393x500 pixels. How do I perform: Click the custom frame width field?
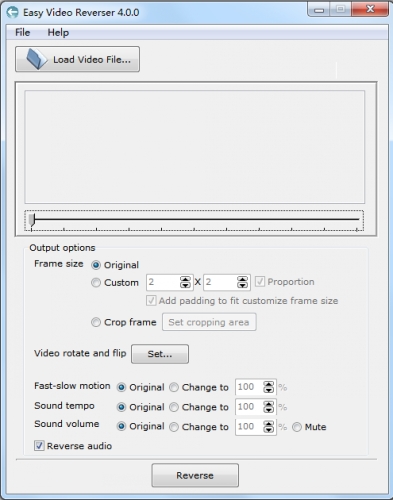(163, 282)
